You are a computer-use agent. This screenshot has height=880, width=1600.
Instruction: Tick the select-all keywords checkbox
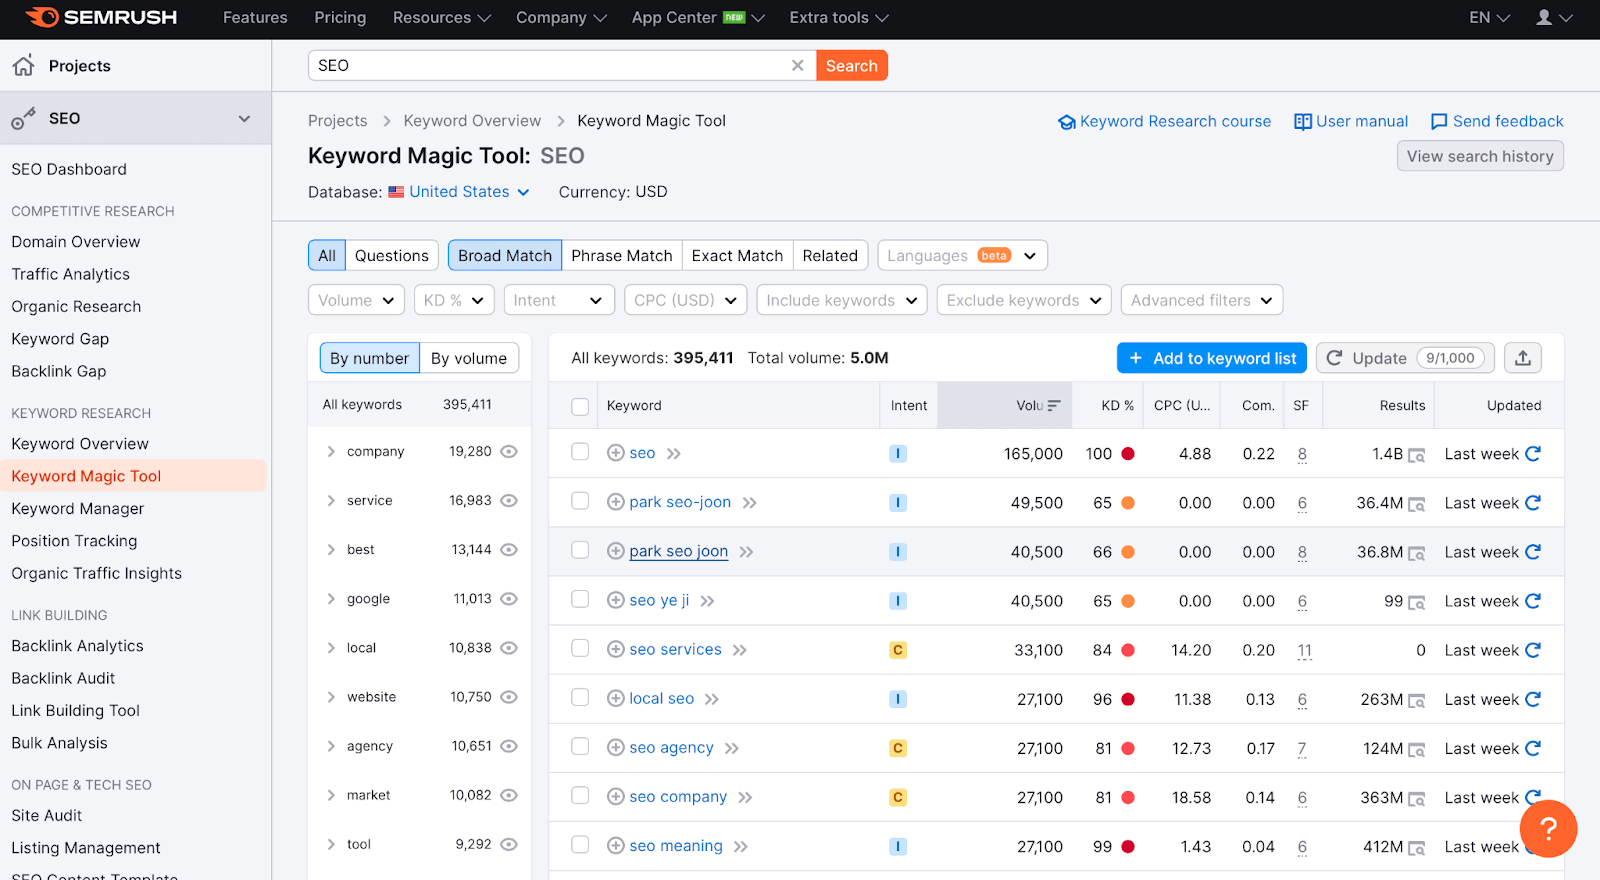(580, 406)
